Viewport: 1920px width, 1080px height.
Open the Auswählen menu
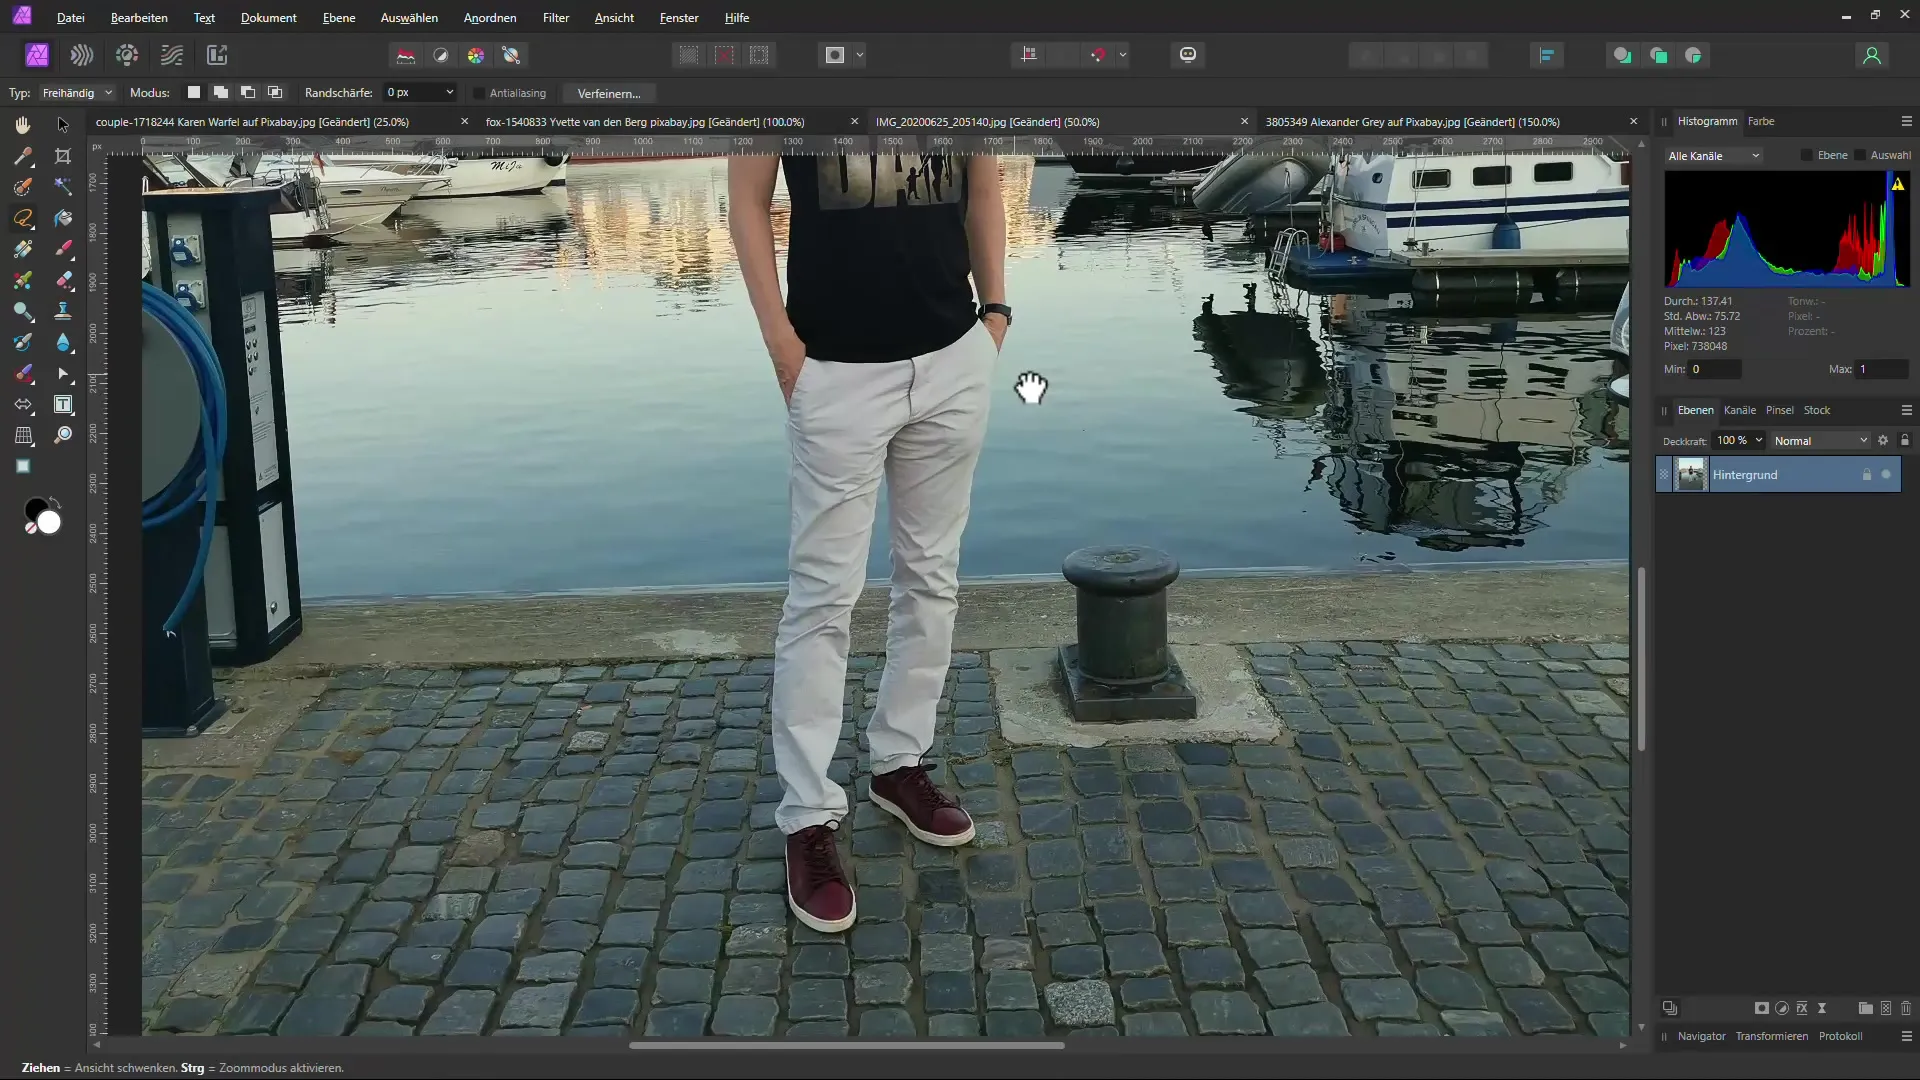(x=409, y=18)
